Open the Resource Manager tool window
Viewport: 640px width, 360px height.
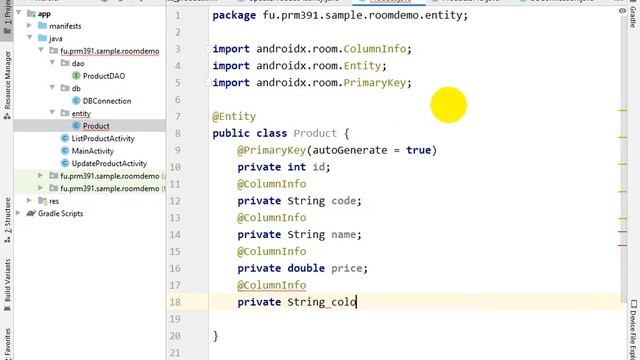point(7,85)
